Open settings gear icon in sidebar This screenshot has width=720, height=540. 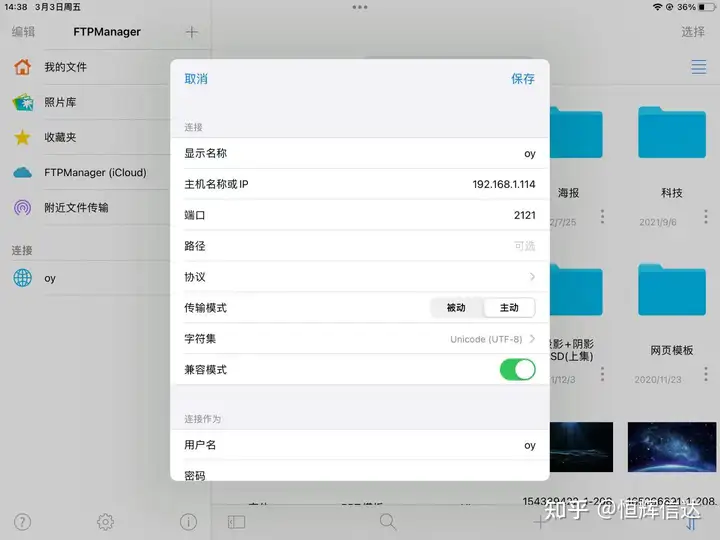(106, 522)
